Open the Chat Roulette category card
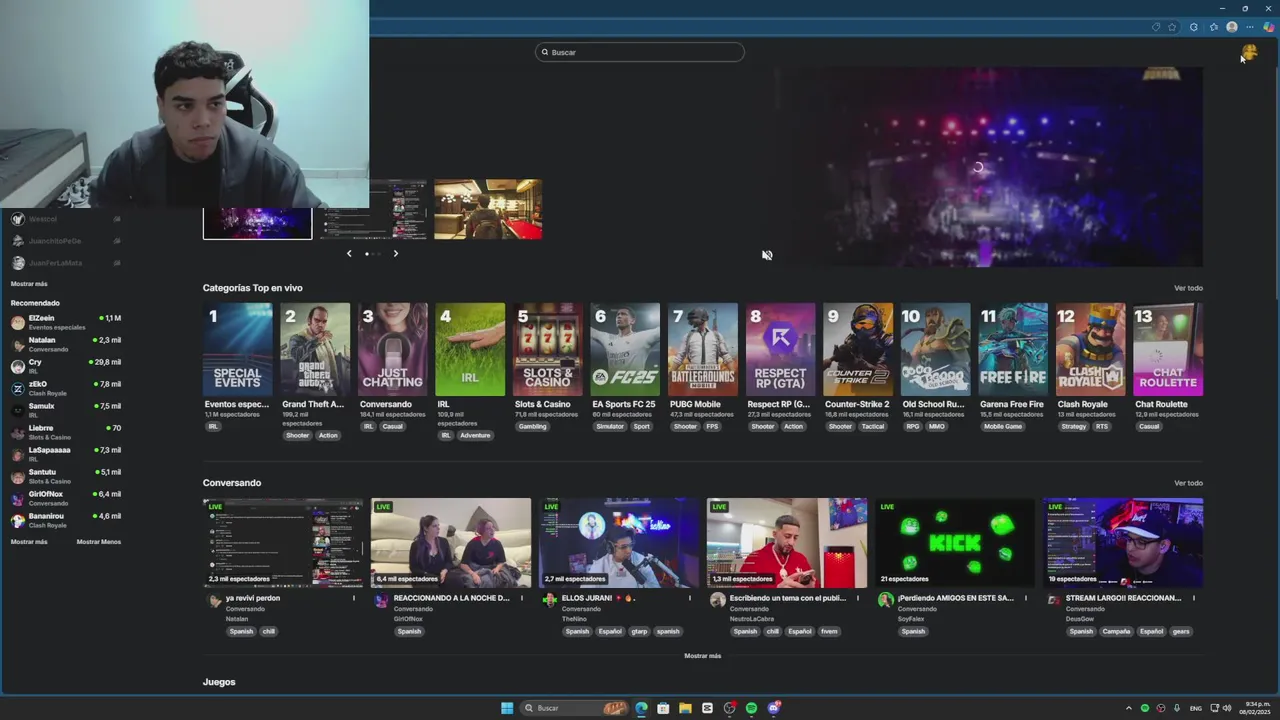 coord(1168,350)
